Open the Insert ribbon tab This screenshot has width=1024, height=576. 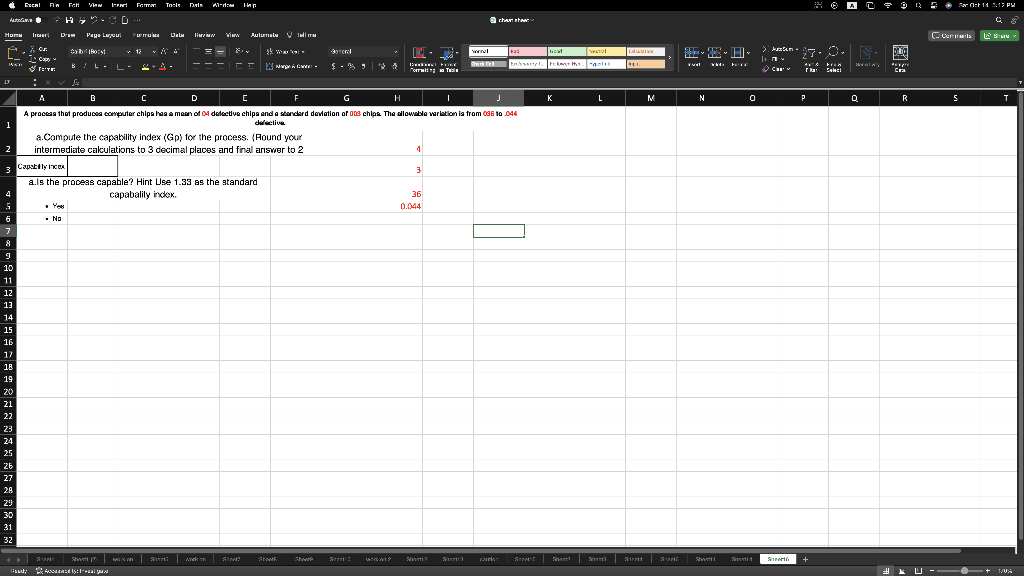(x=40, y=35)
